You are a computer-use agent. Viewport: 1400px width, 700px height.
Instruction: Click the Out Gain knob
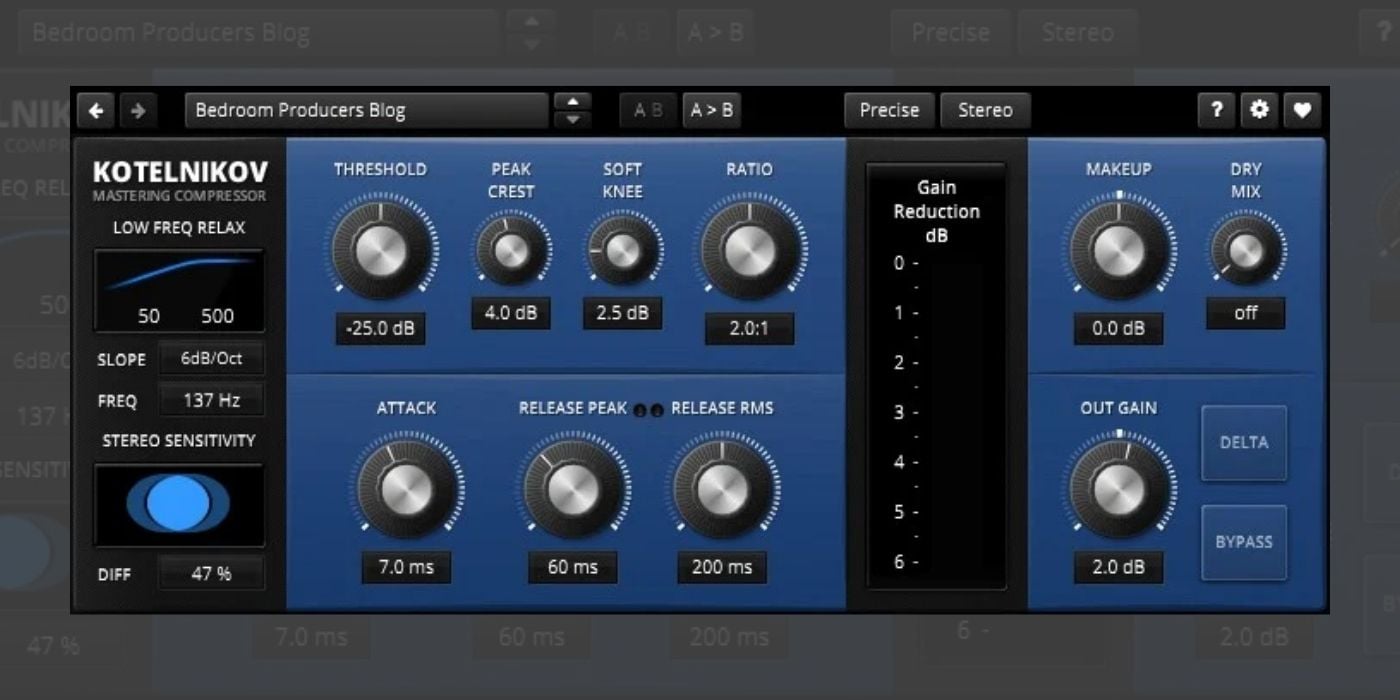coord(1119,488)
